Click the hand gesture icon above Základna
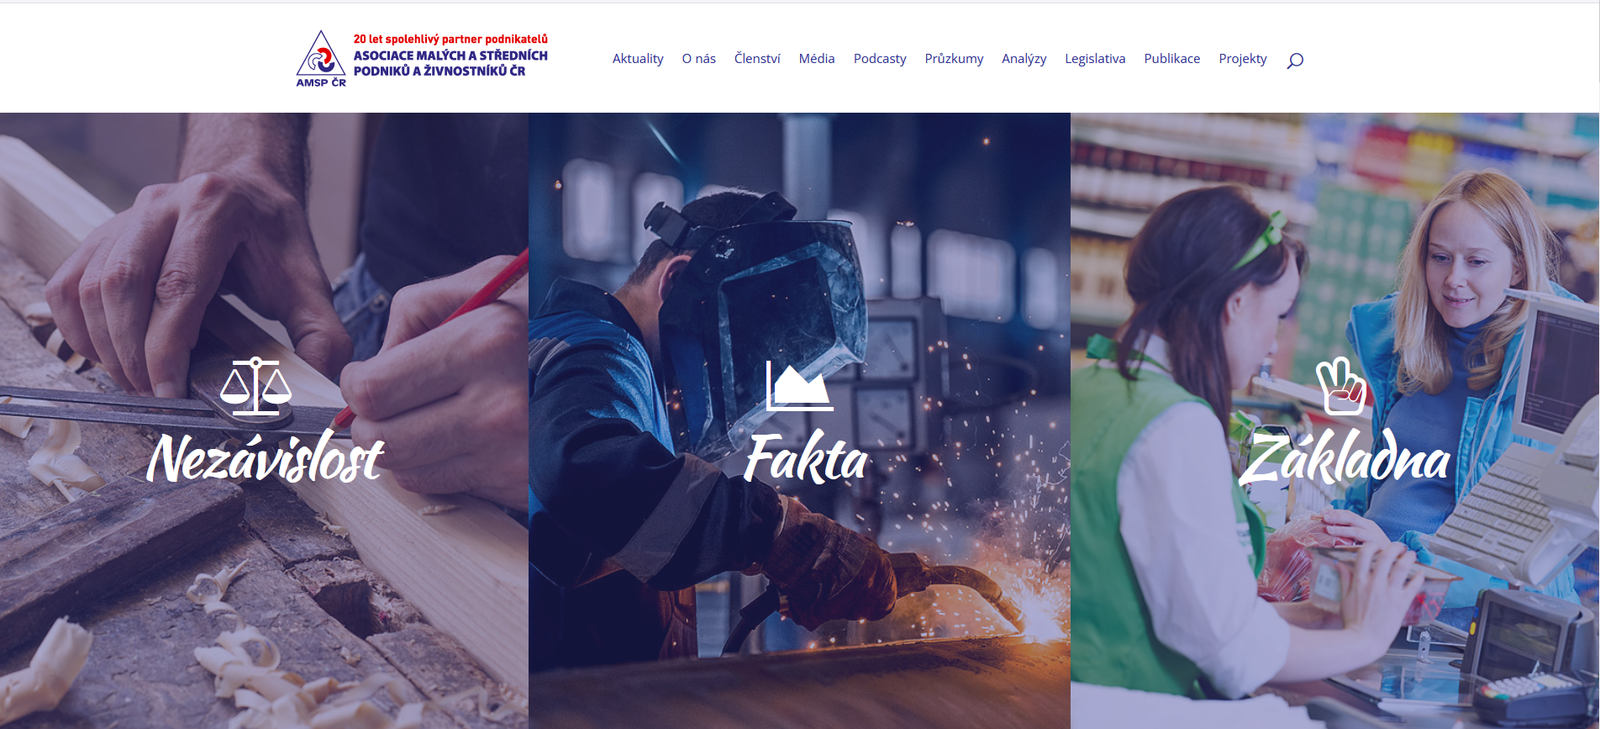 pos(1341,385)
